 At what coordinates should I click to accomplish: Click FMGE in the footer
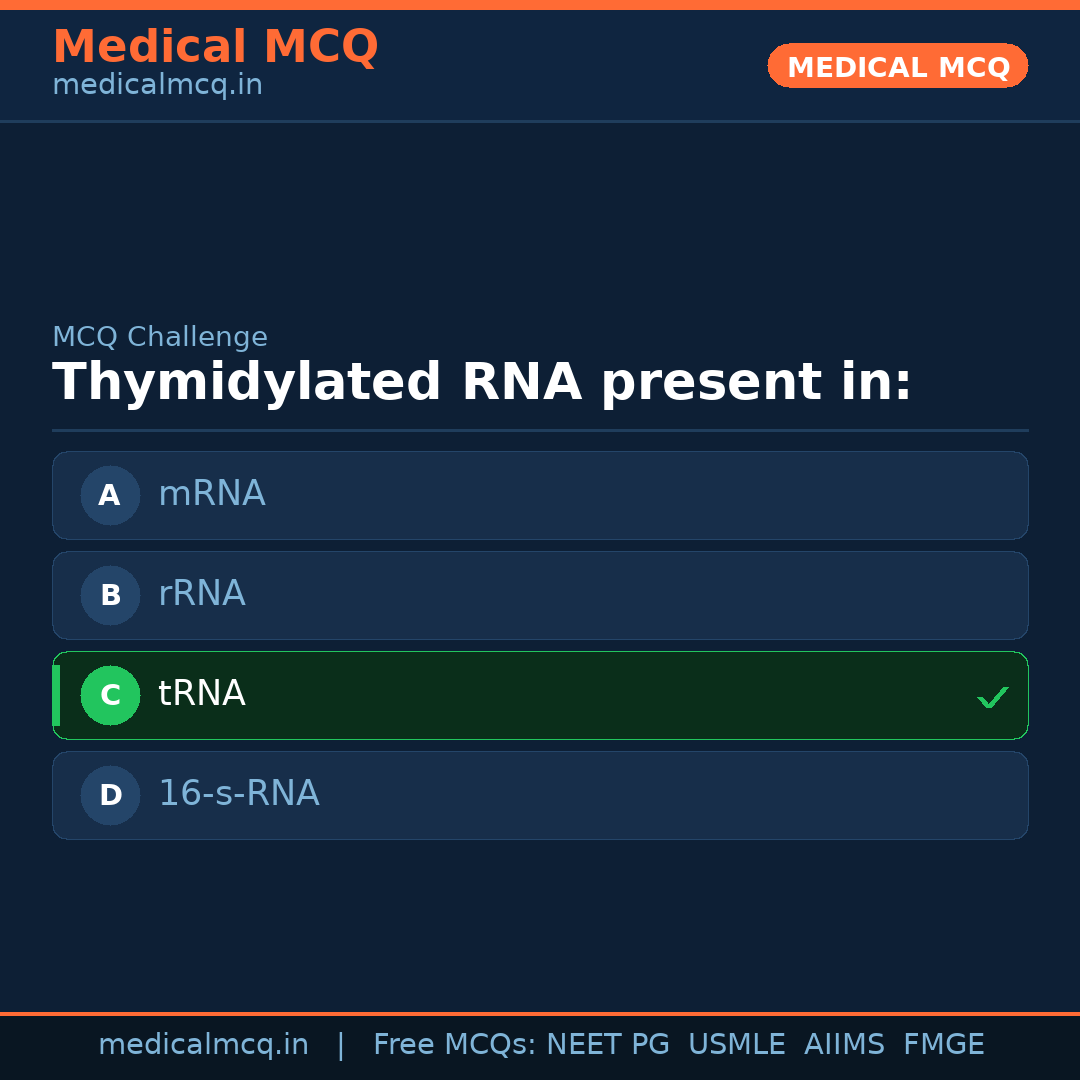pos(944,1045)
